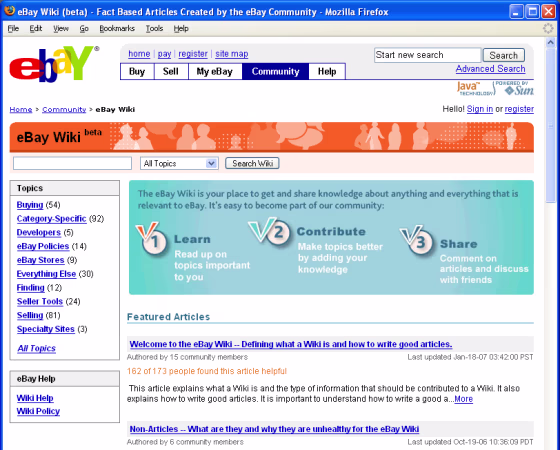Click the eBay Wiki beta banner
The image size is (560, 450).
(x=272, y=137)
